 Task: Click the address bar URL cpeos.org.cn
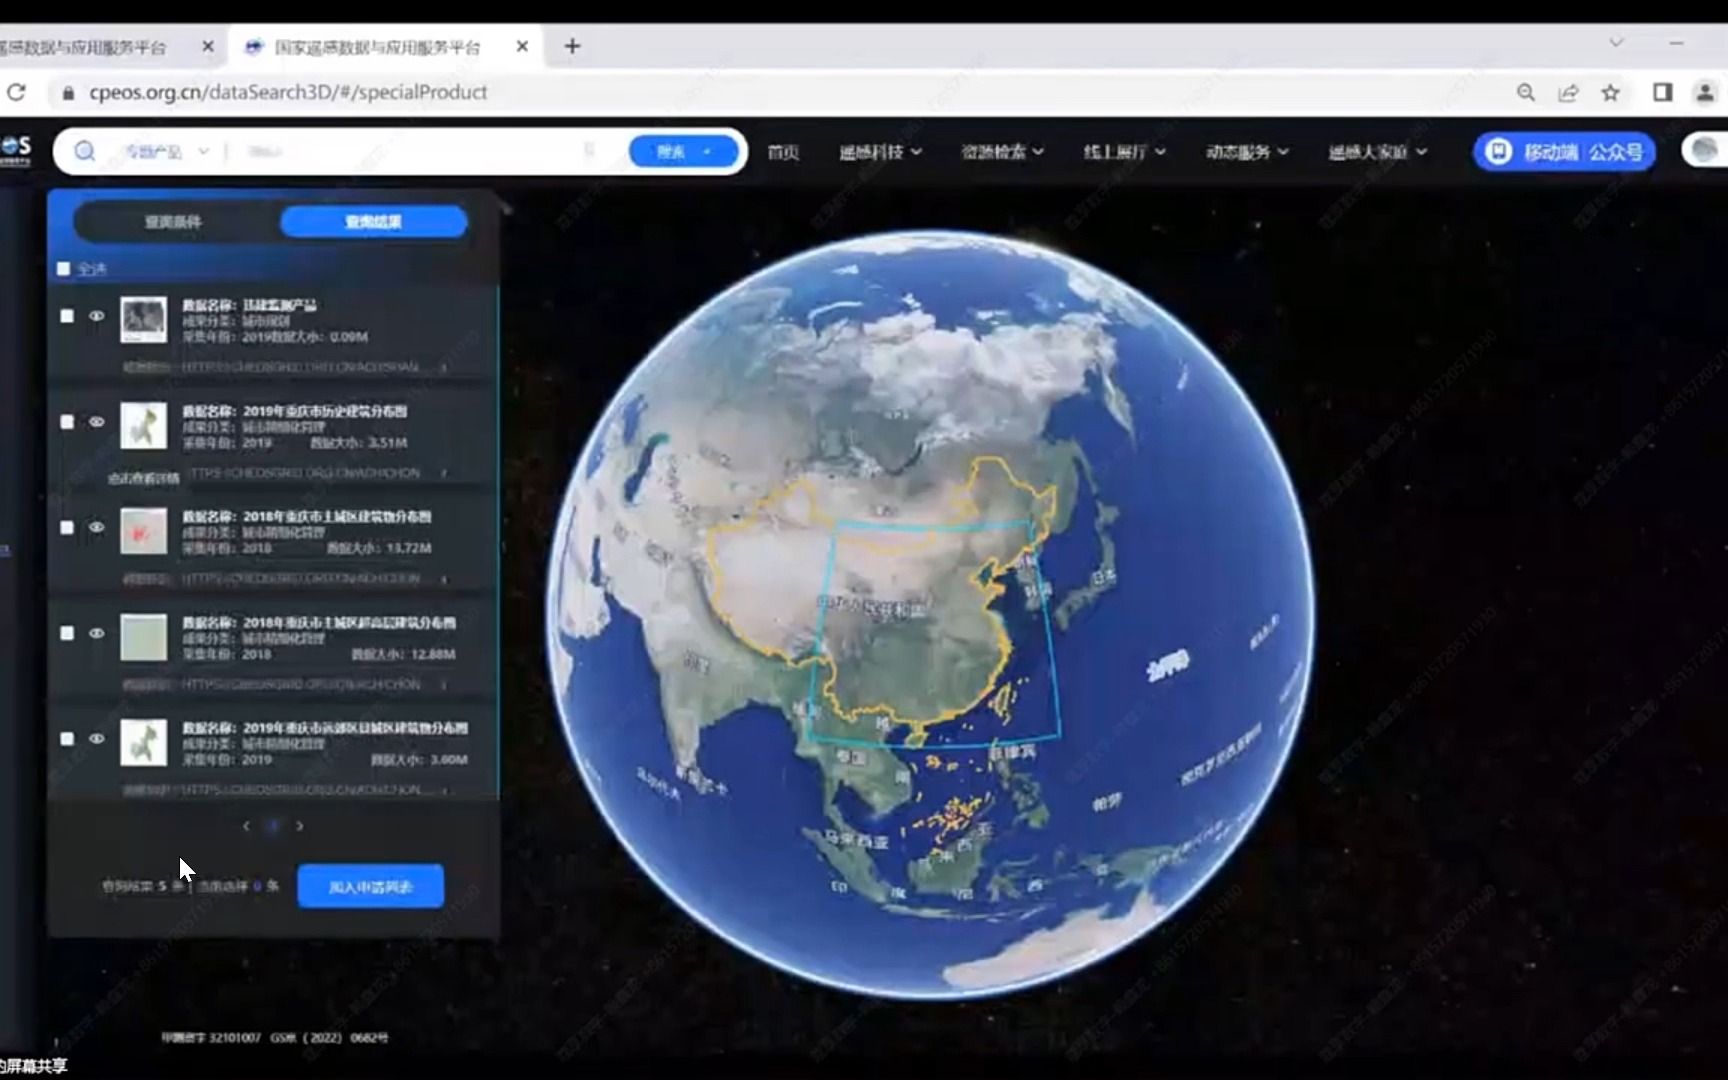288,92
